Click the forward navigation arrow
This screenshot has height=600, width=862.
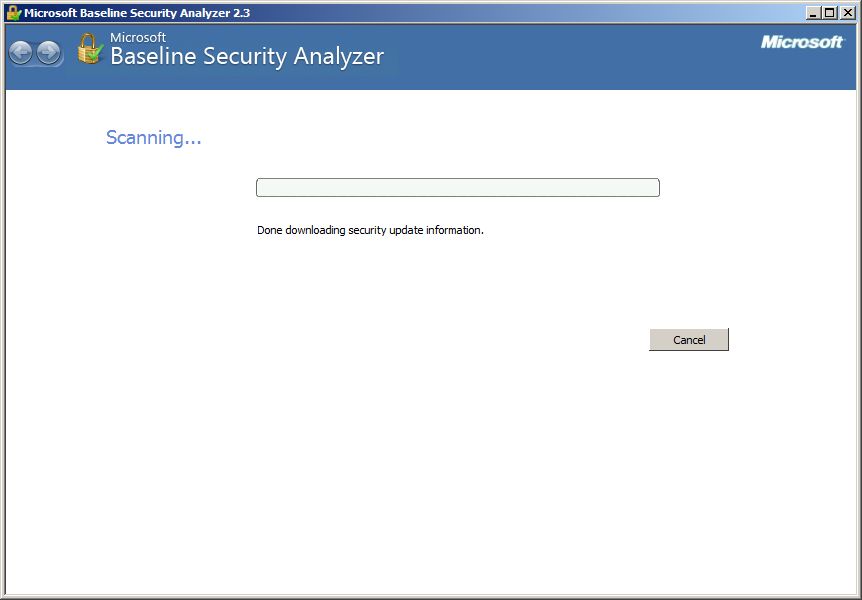tap(49, 53)
